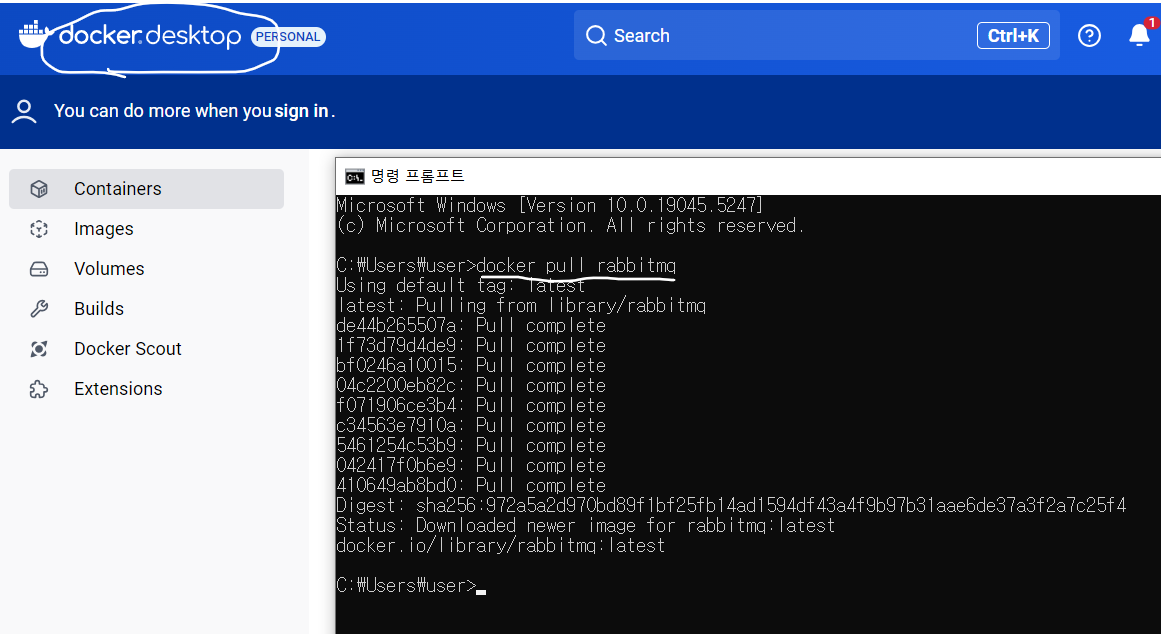Open Extensions in the sidebar
This screenshot has width=1161, height=634.
point(147,389)
